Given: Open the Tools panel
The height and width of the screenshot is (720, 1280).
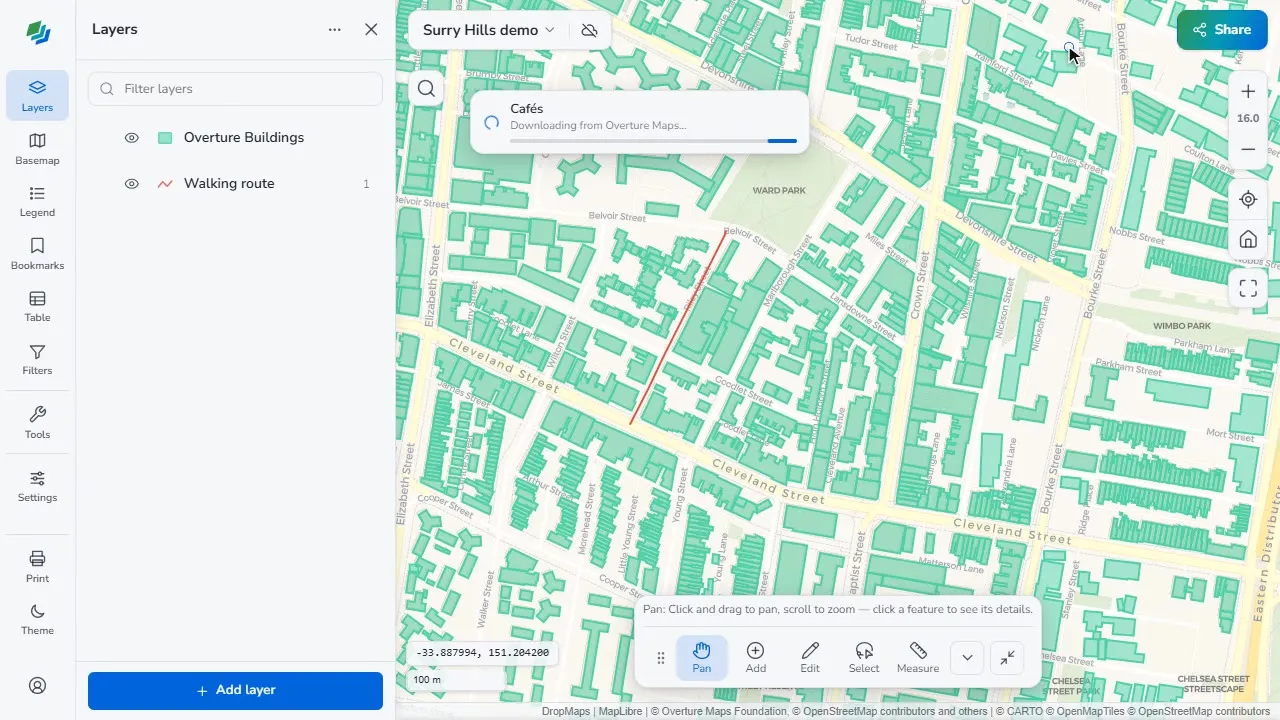Looking at the screenshot, I should click(x=37, y=422).
